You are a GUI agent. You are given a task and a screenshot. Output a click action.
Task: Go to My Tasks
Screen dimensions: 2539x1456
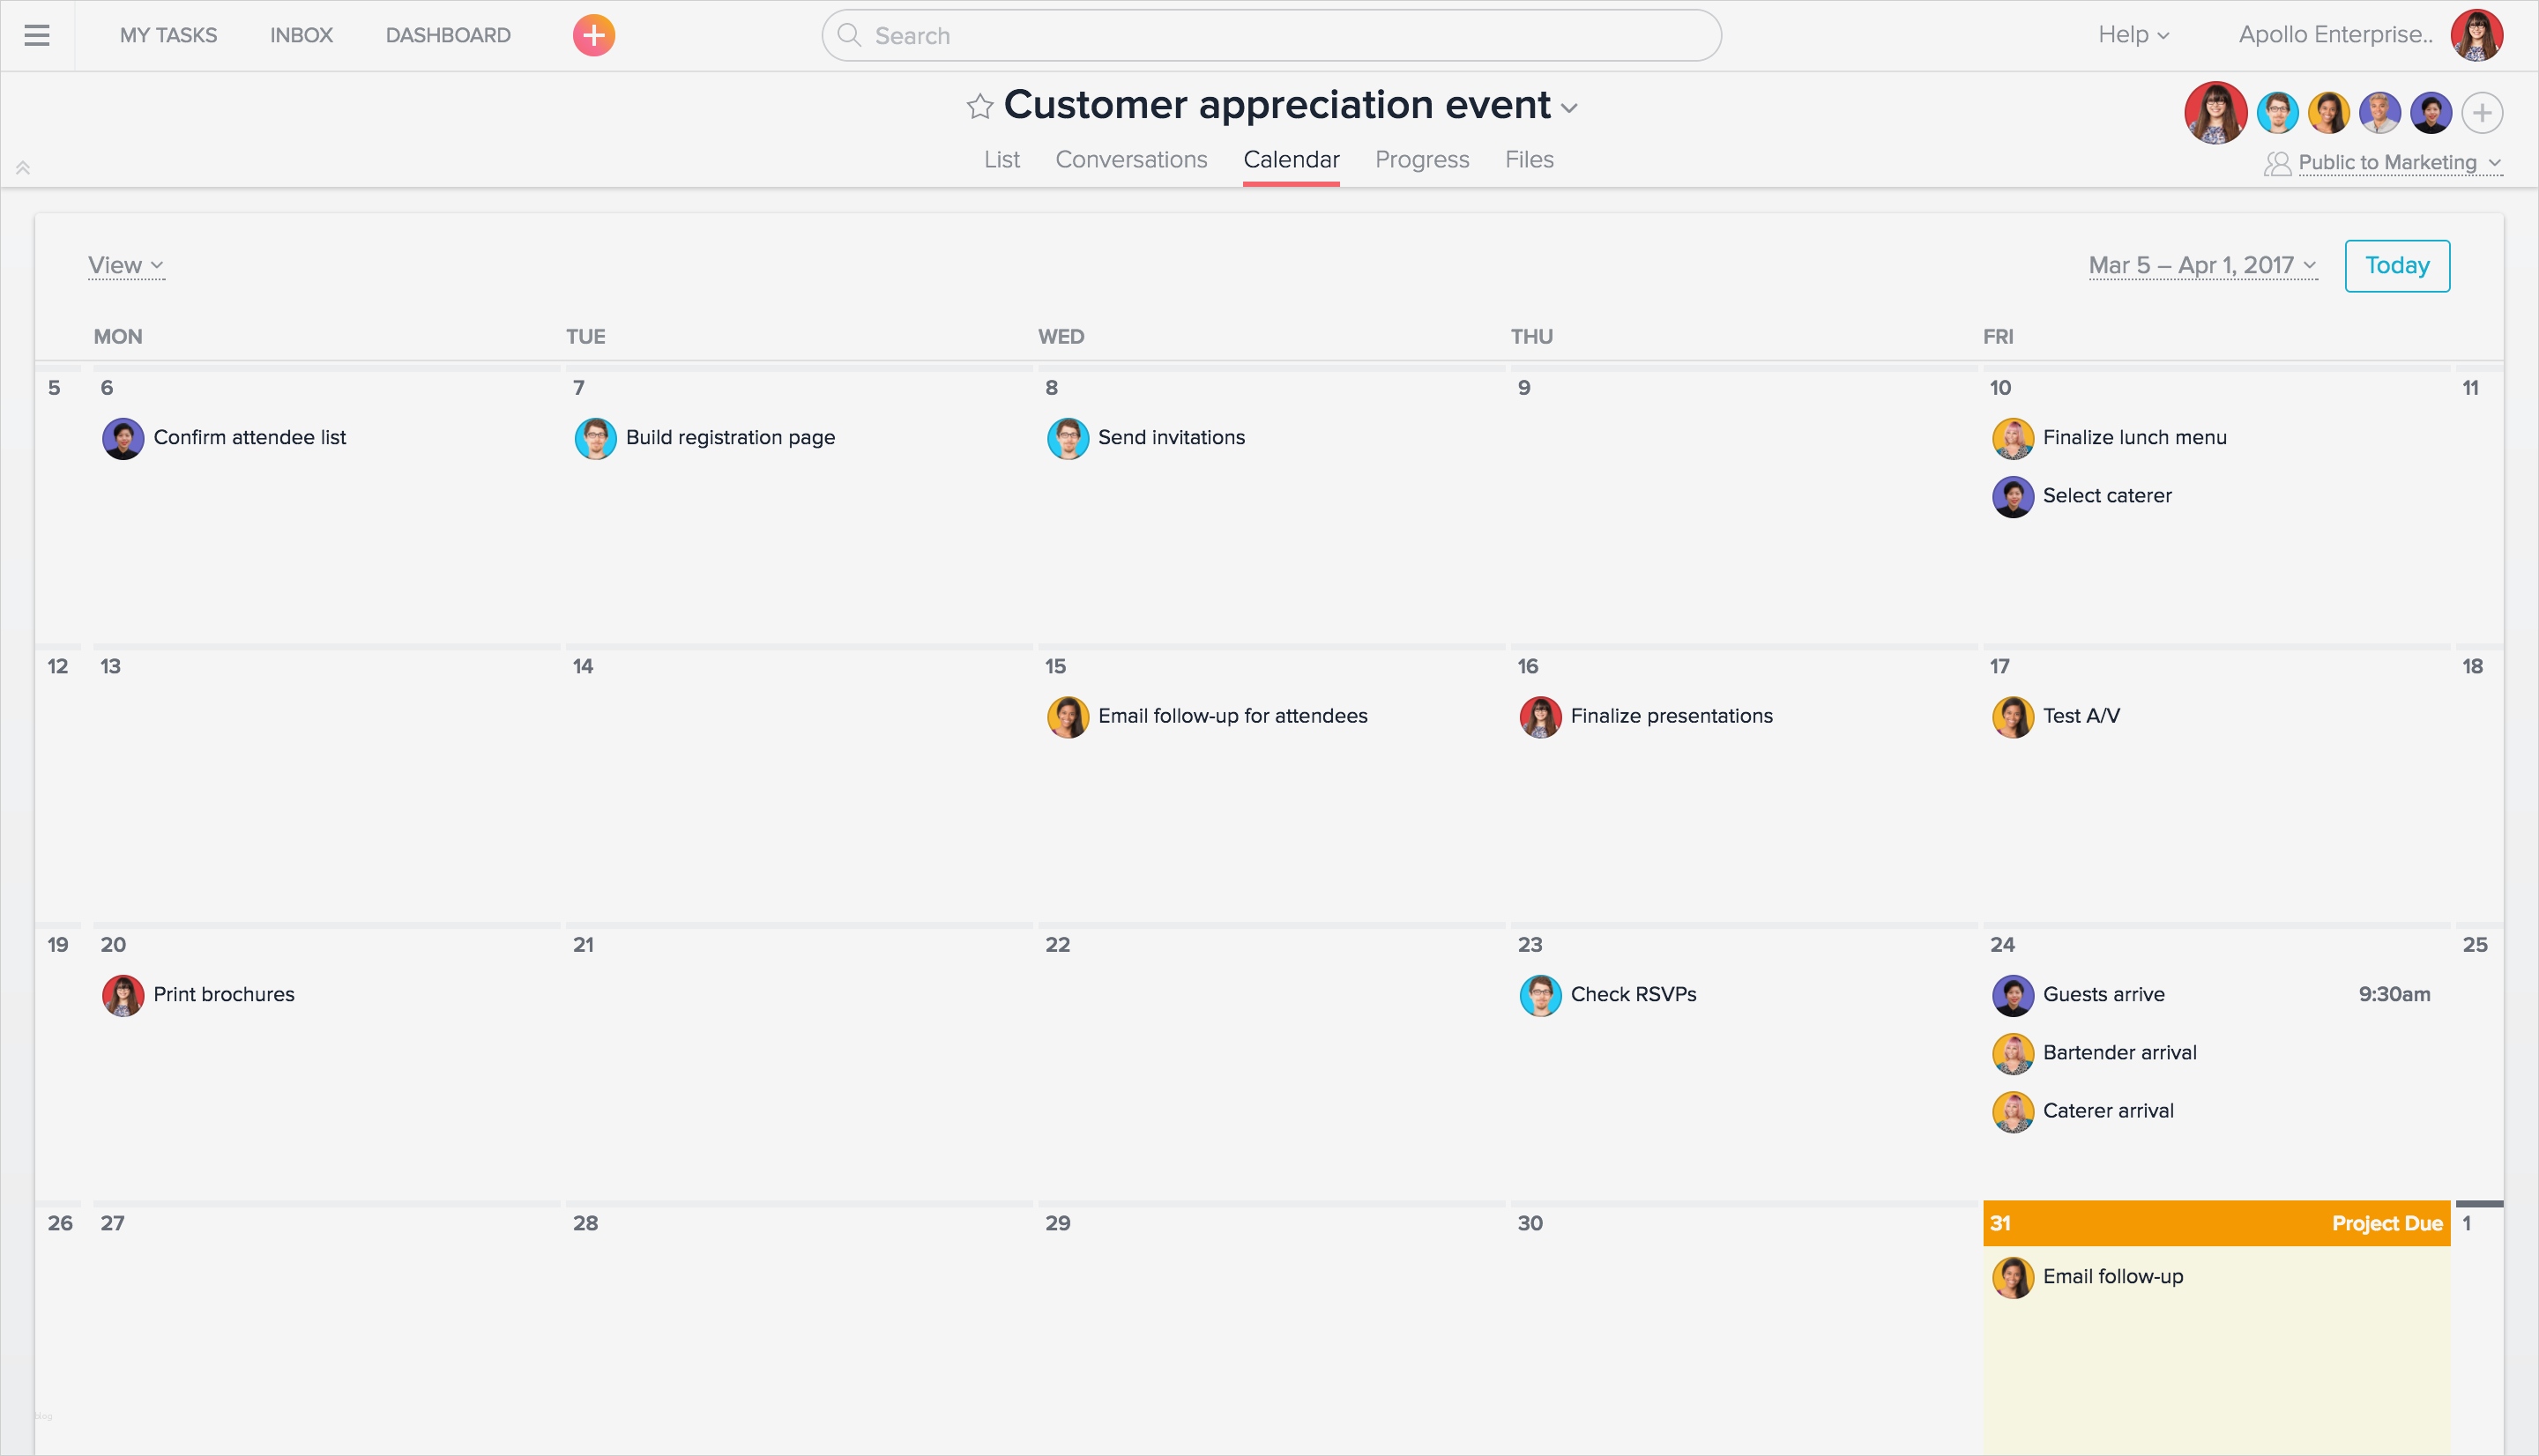(x=168, y=34)
